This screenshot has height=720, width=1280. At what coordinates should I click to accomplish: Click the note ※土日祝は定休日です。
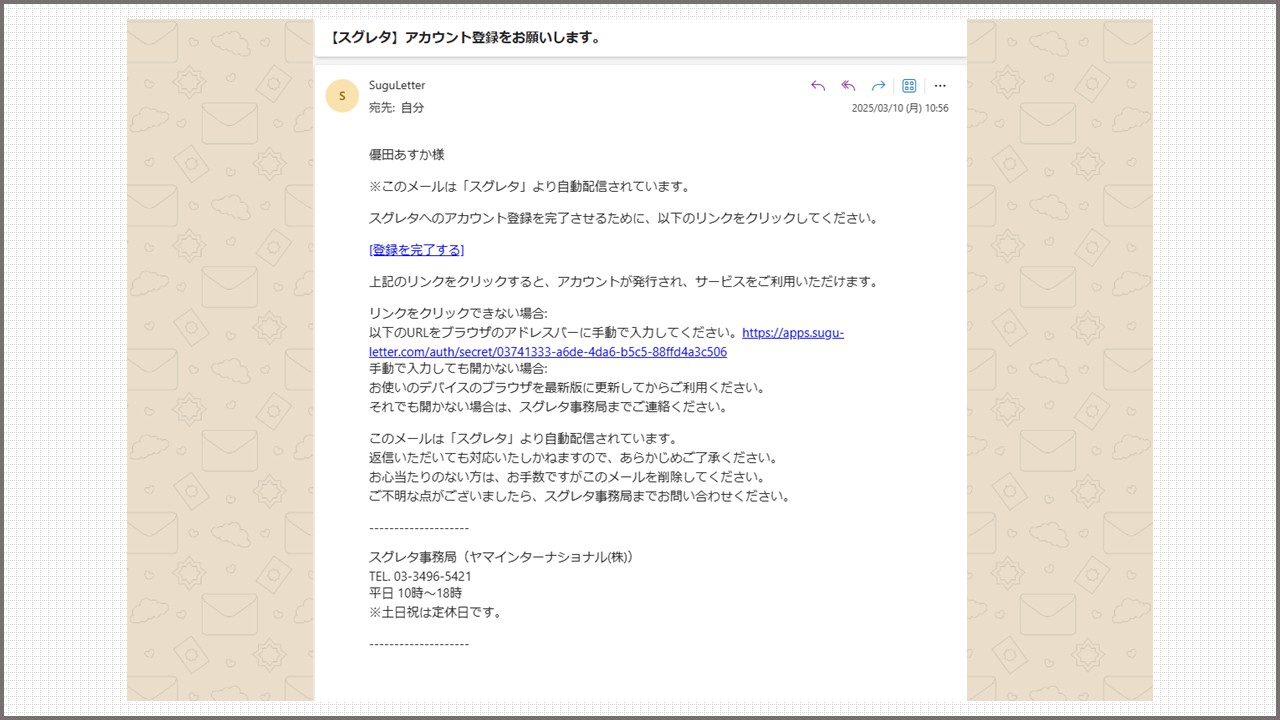(436, 612)
